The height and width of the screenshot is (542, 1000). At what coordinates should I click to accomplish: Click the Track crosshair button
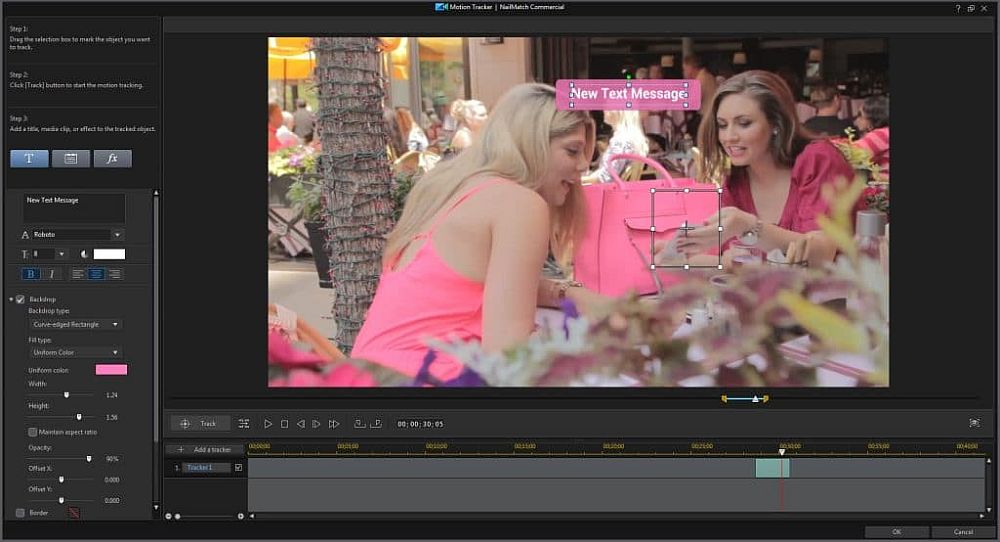pos(199,423)
